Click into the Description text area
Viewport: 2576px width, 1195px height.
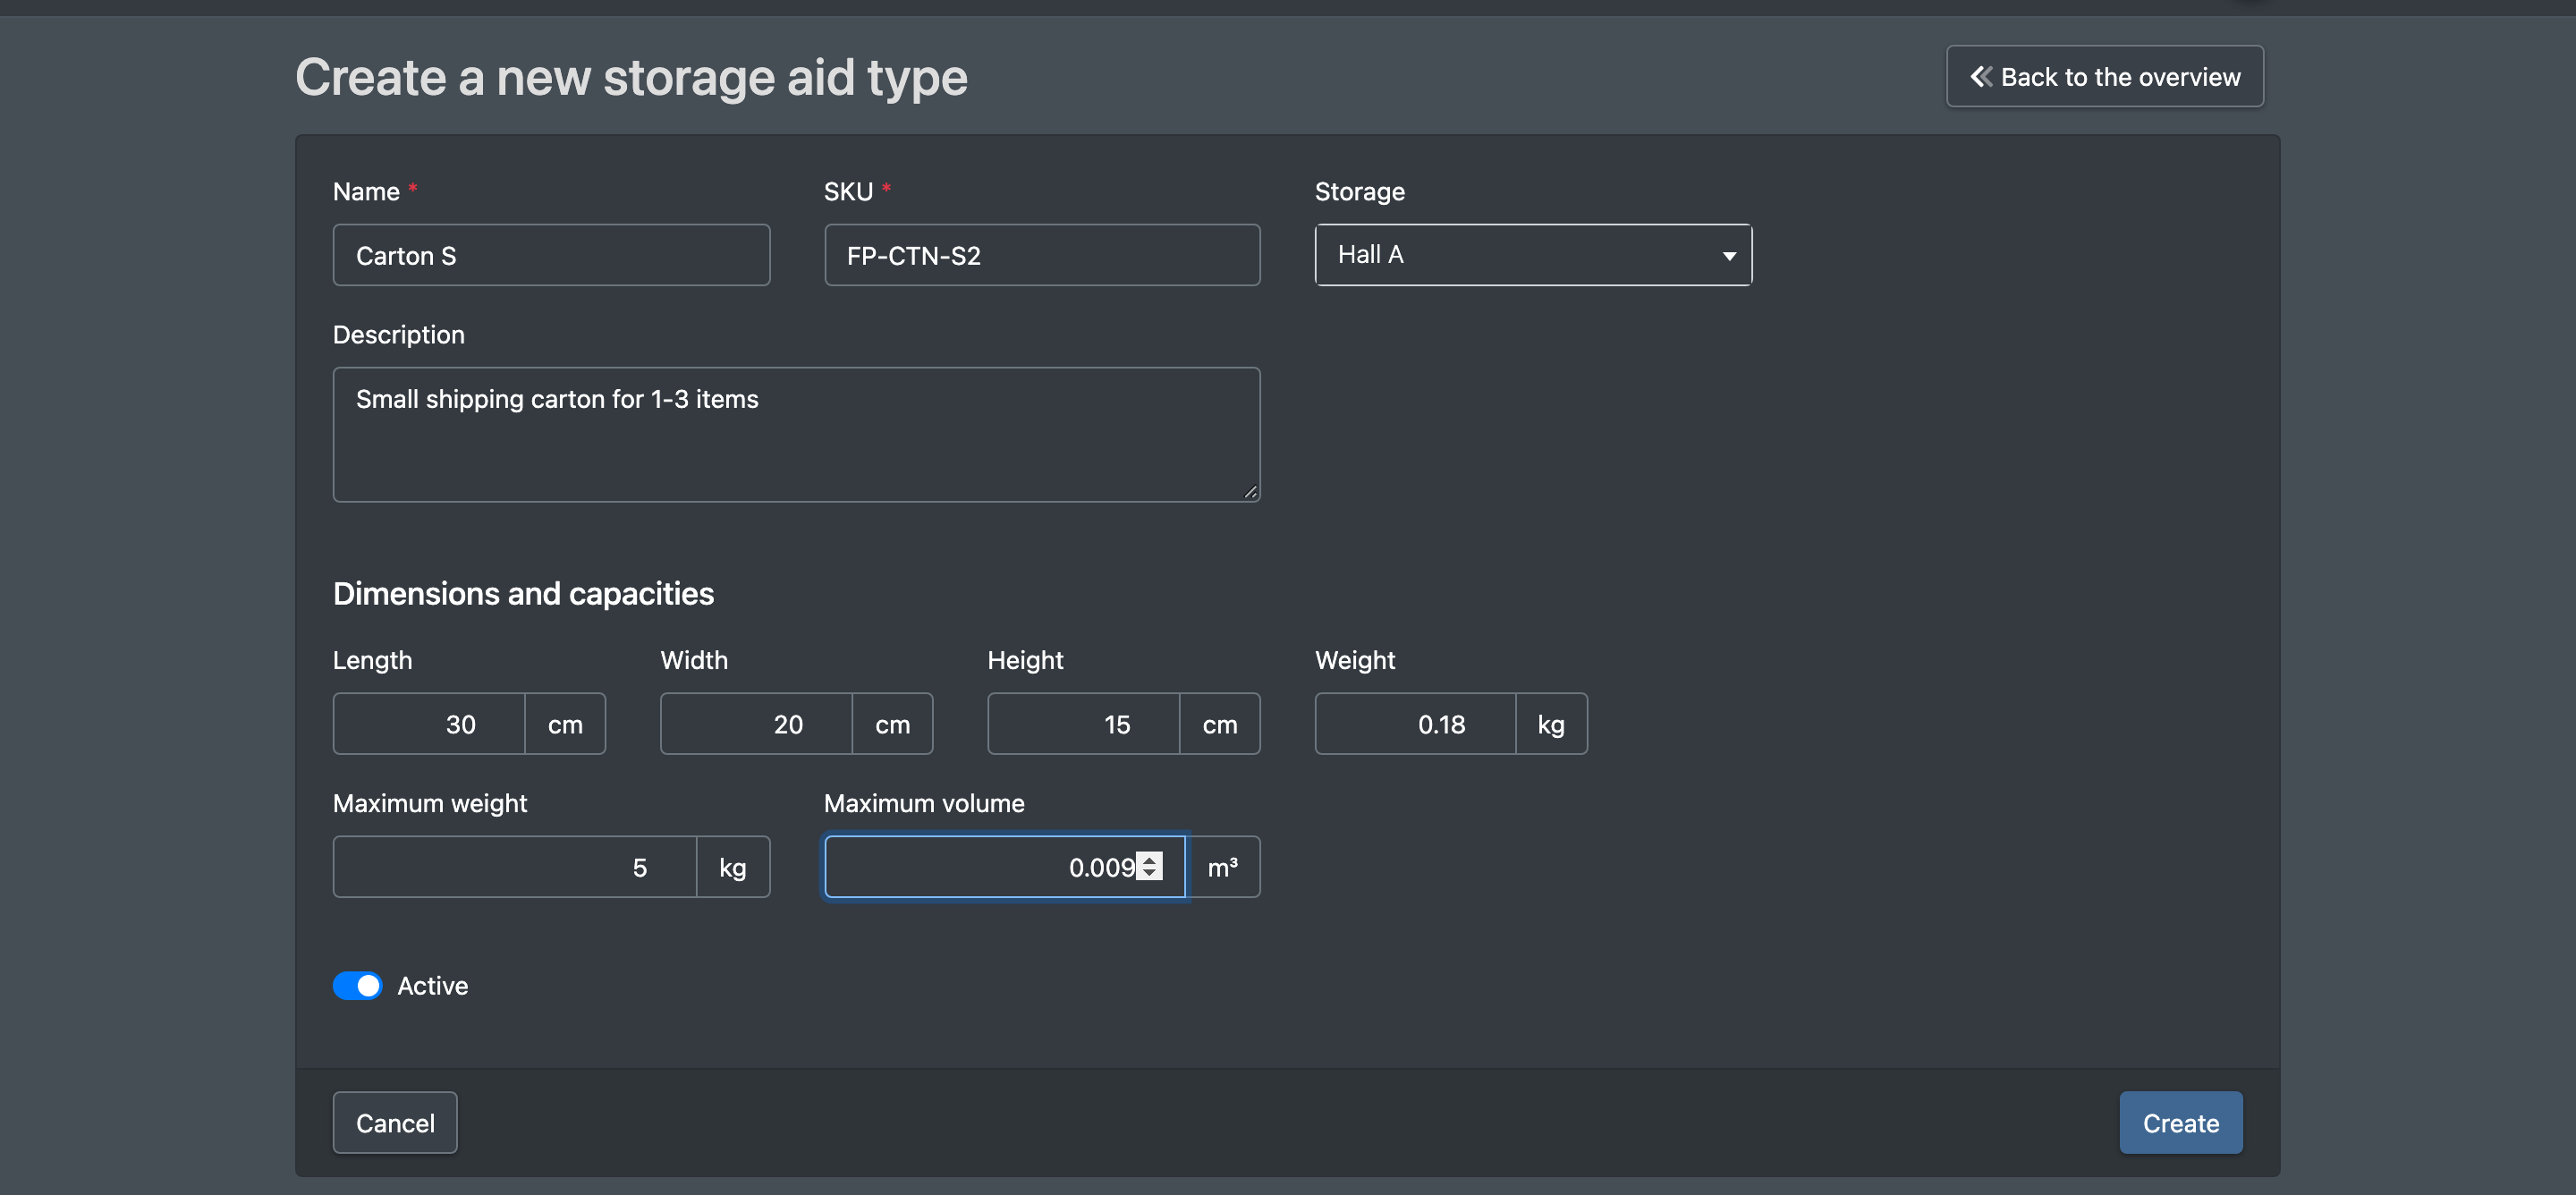point(796,435)
